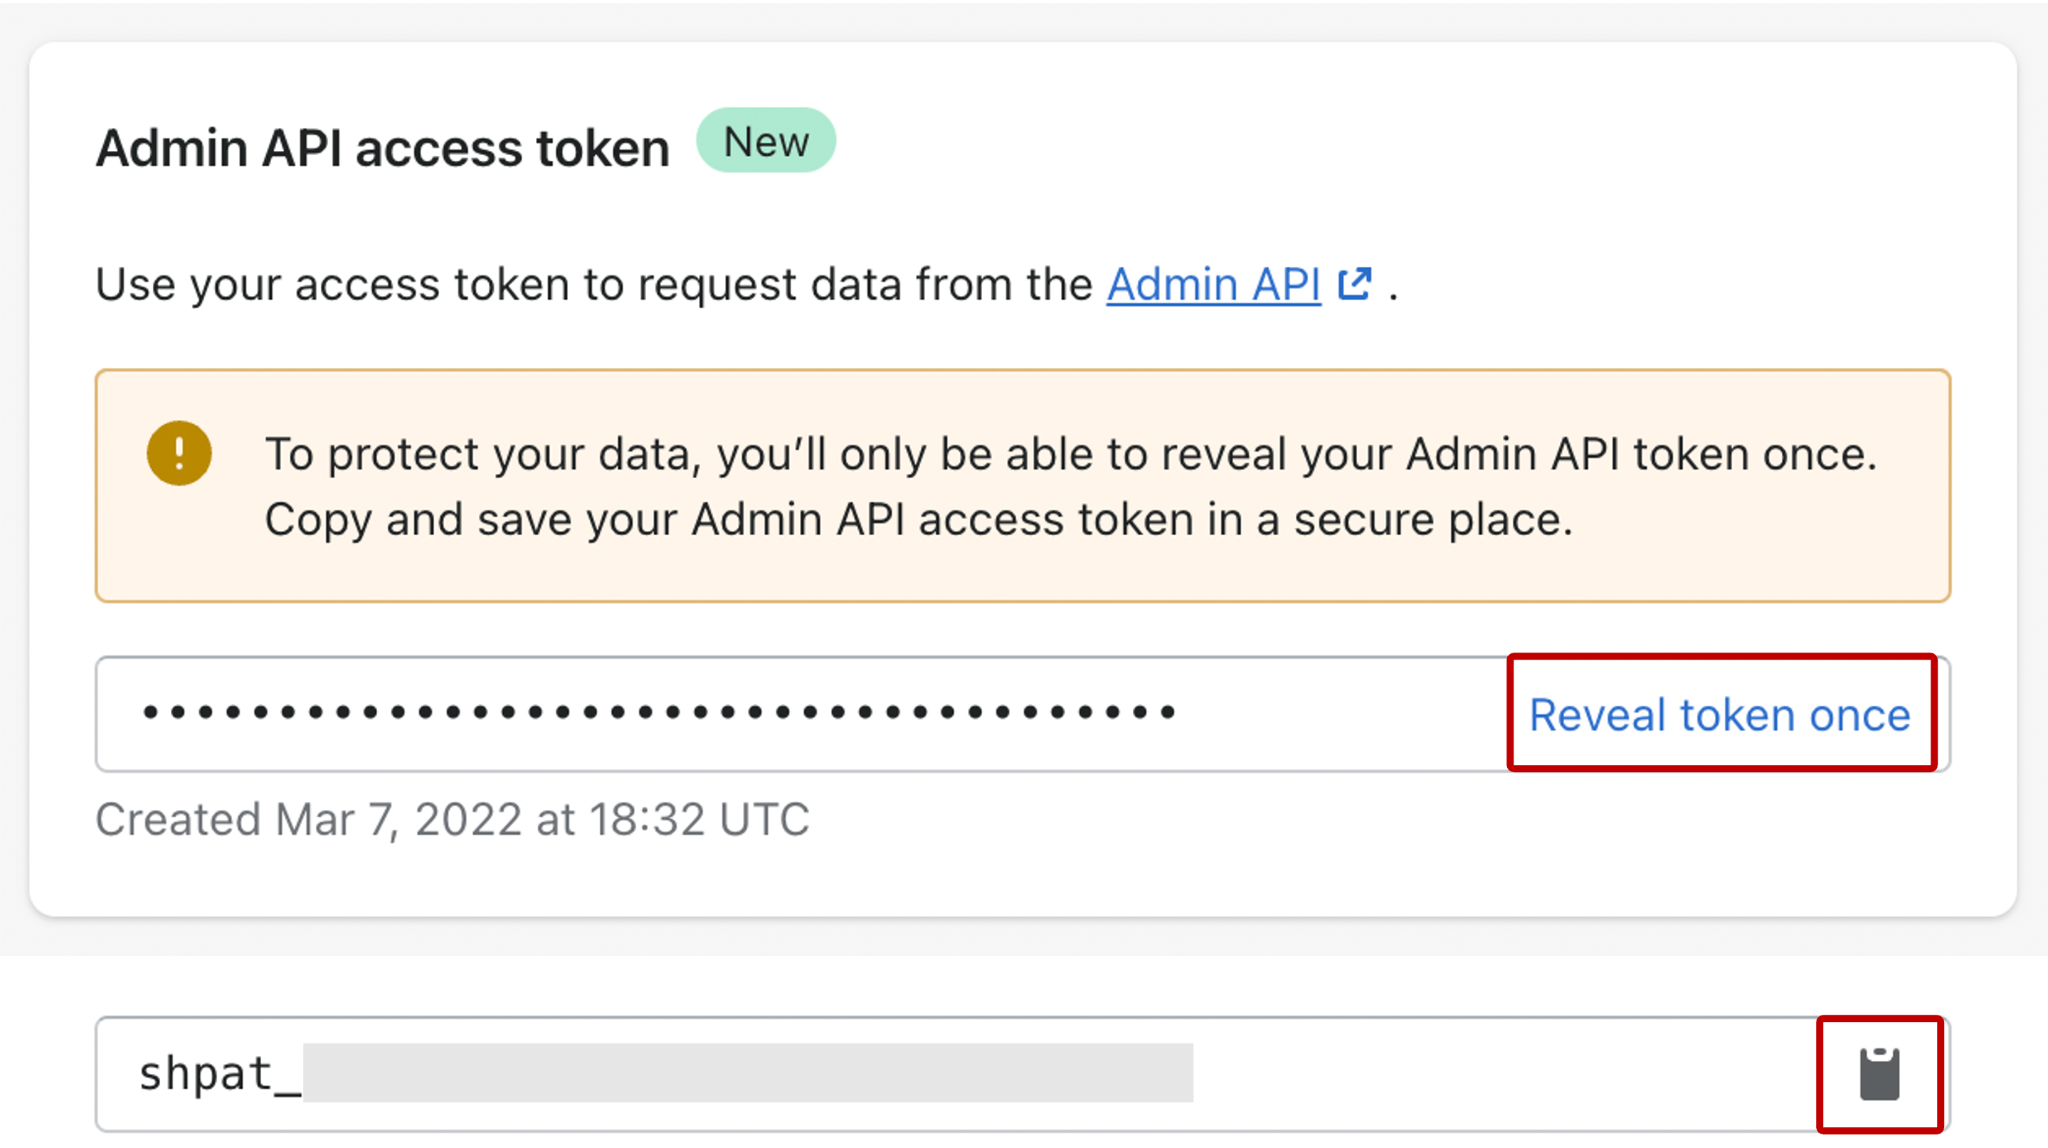Click the gray redacted token block
The width and height of the screenshot is (2048, 1148).
(x=748, y=1073)
